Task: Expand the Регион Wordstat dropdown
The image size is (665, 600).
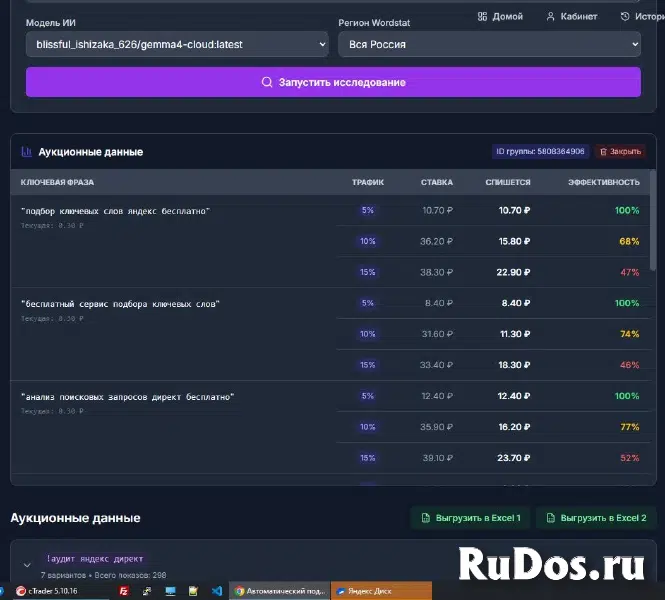Action: click(489, 44)
